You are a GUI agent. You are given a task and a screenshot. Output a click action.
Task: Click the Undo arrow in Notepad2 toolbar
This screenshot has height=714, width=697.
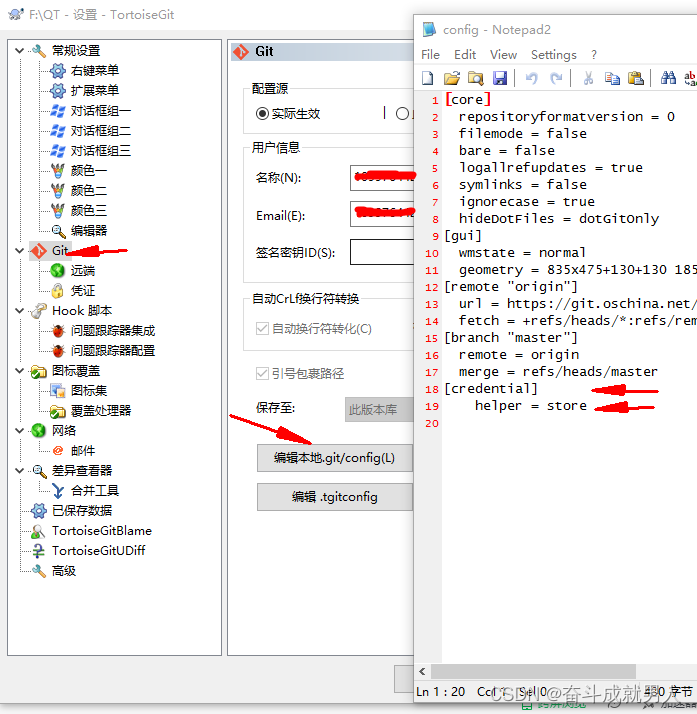(x=531, y=78)
